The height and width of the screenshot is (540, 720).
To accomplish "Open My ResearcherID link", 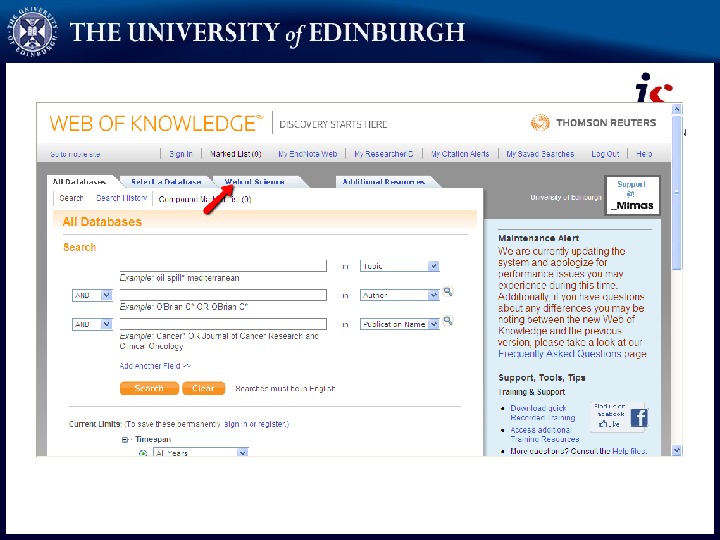I will pyautogui.click(x=383, y=154).
